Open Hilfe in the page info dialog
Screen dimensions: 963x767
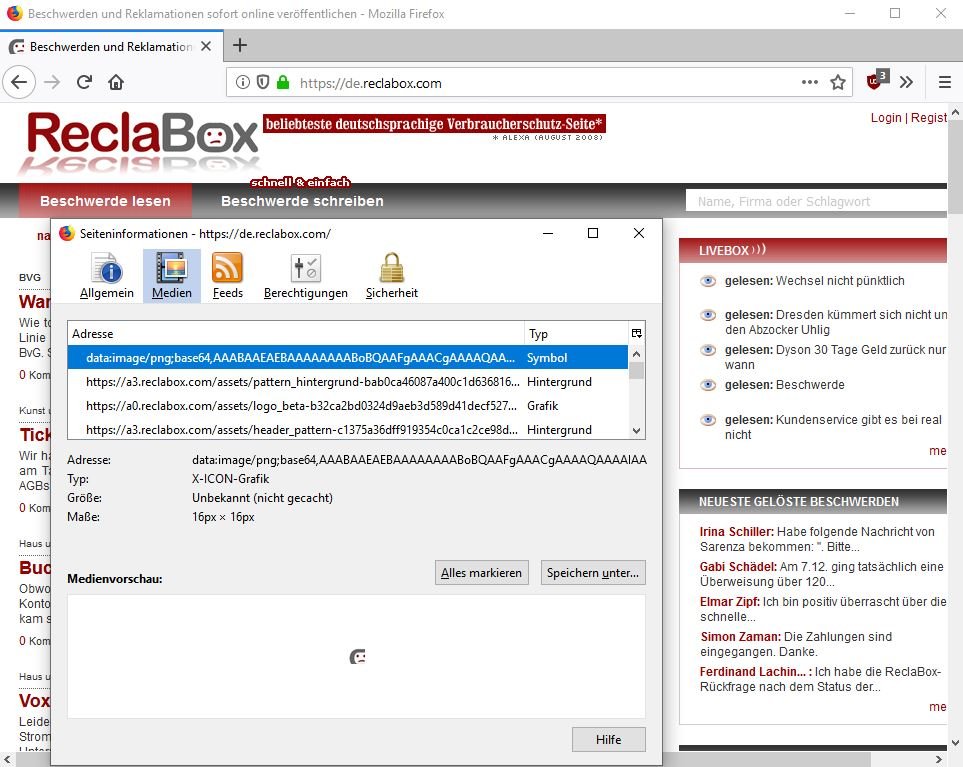(x=609, y=739)
